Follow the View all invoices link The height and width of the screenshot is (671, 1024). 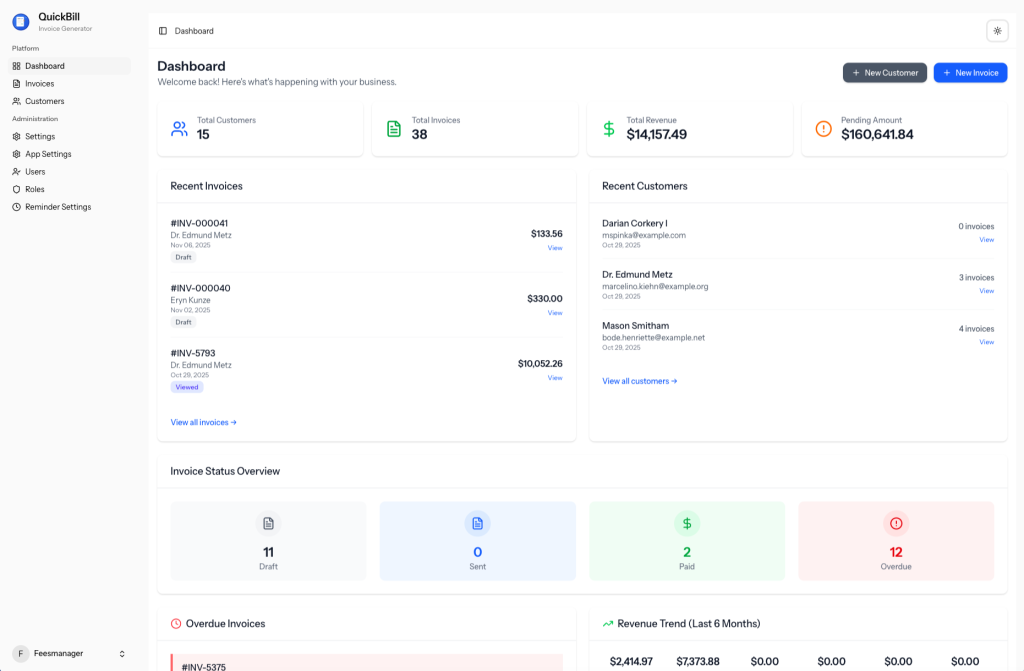point(203,422)
